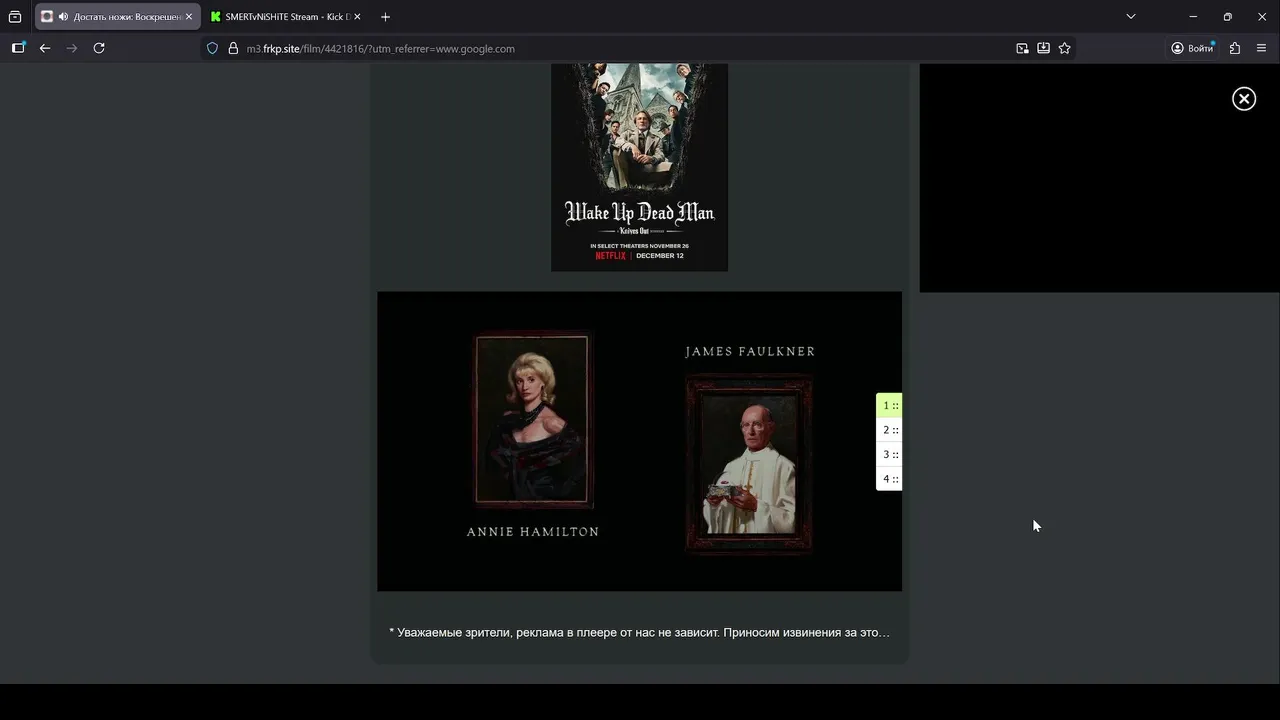This screenshot has width=1280, height=720.
Task: Toggle the browser sidebar button
Action: [x=18, y=48]
